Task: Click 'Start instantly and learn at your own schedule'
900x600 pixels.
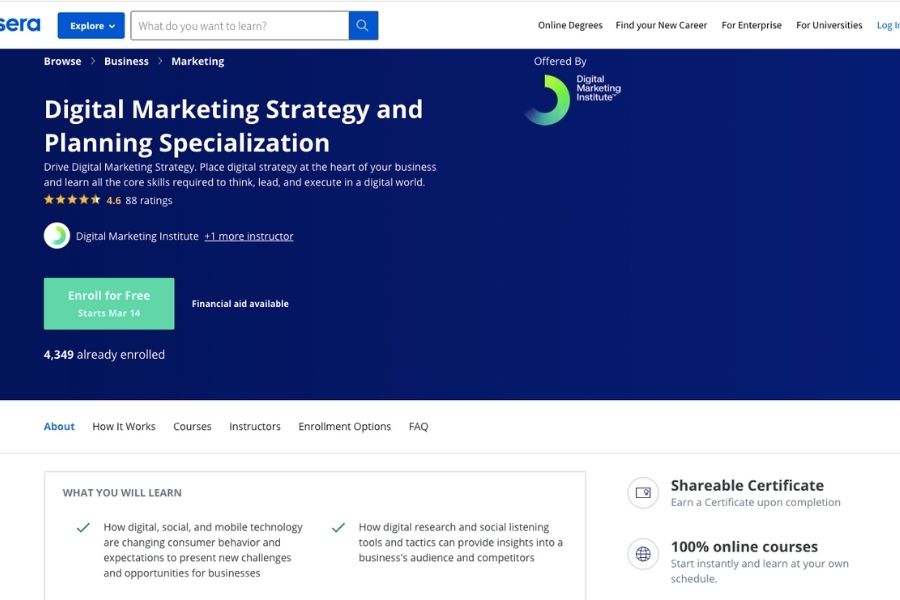Action: (759, 571)
